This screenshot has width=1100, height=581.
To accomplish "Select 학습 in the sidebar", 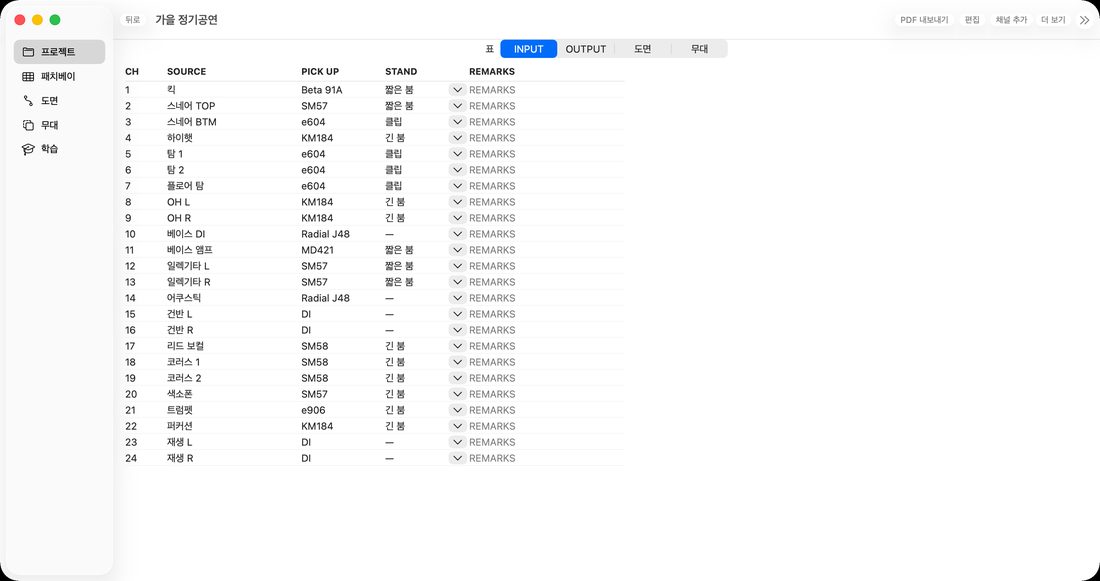I will click(x=59, y=149).
